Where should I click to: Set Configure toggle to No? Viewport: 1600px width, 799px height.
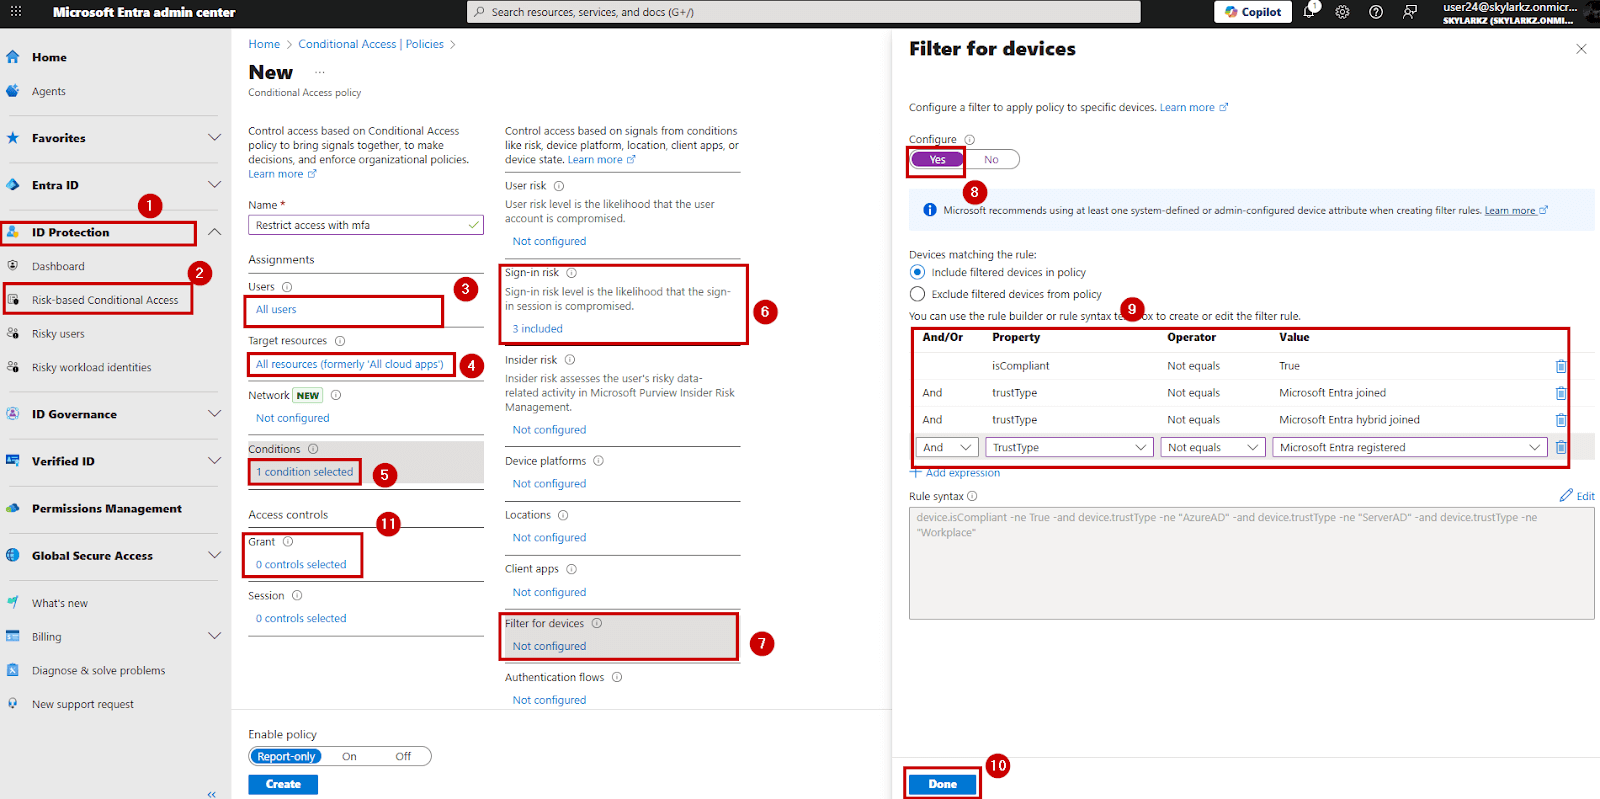tap(991, 160)
